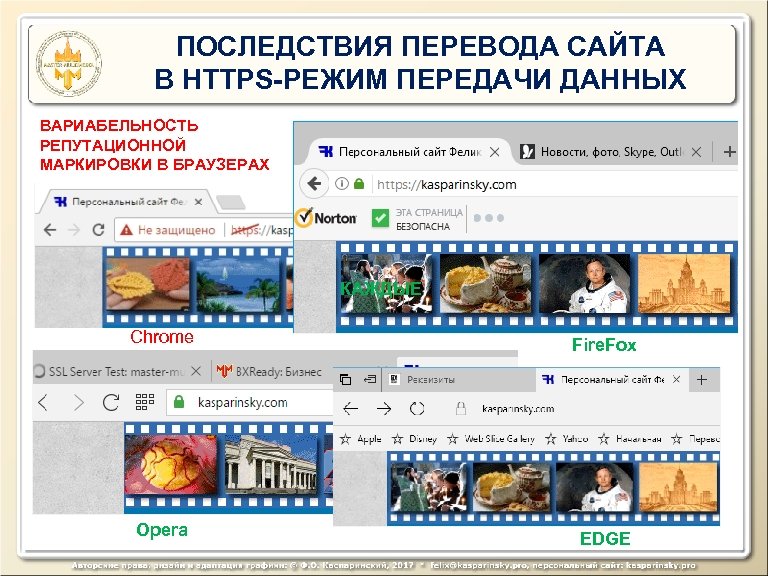The image size is (768, 576).
Task: Close the Opera 'SSL Server Test' tab
Action: pyautogui.click(x=196, y=372)
